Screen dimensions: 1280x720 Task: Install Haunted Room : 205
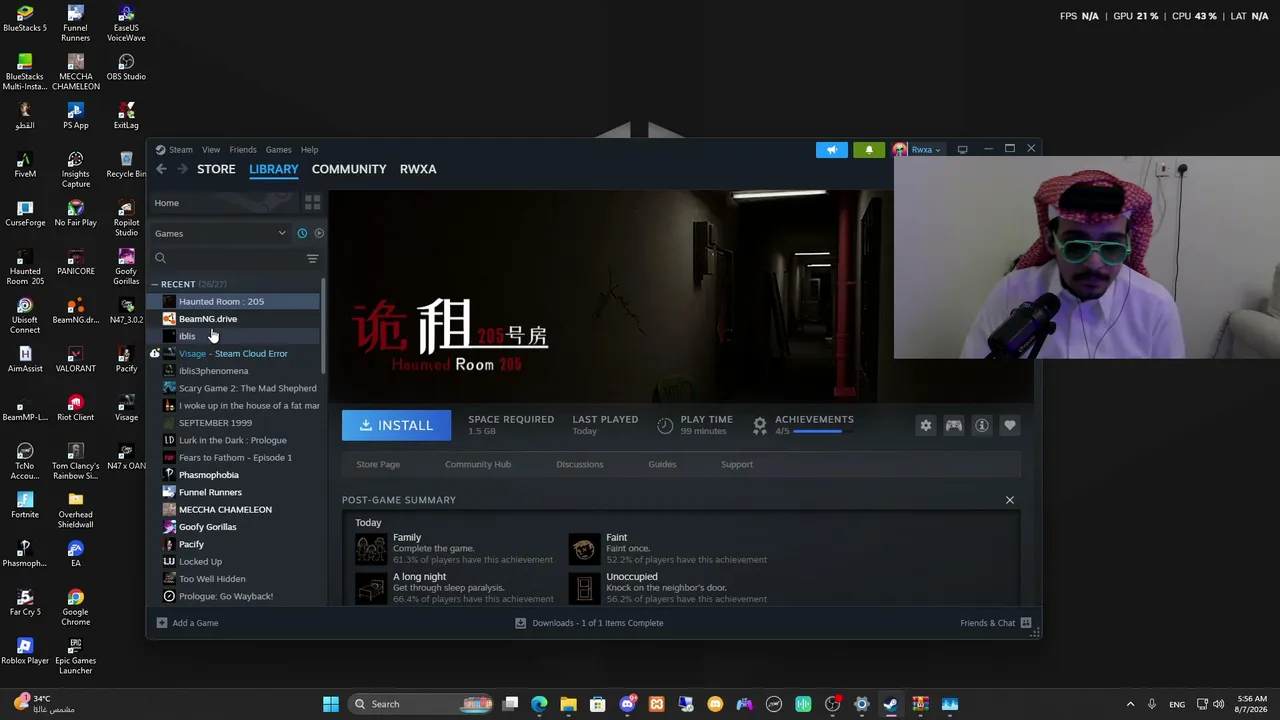pos(397,426)
